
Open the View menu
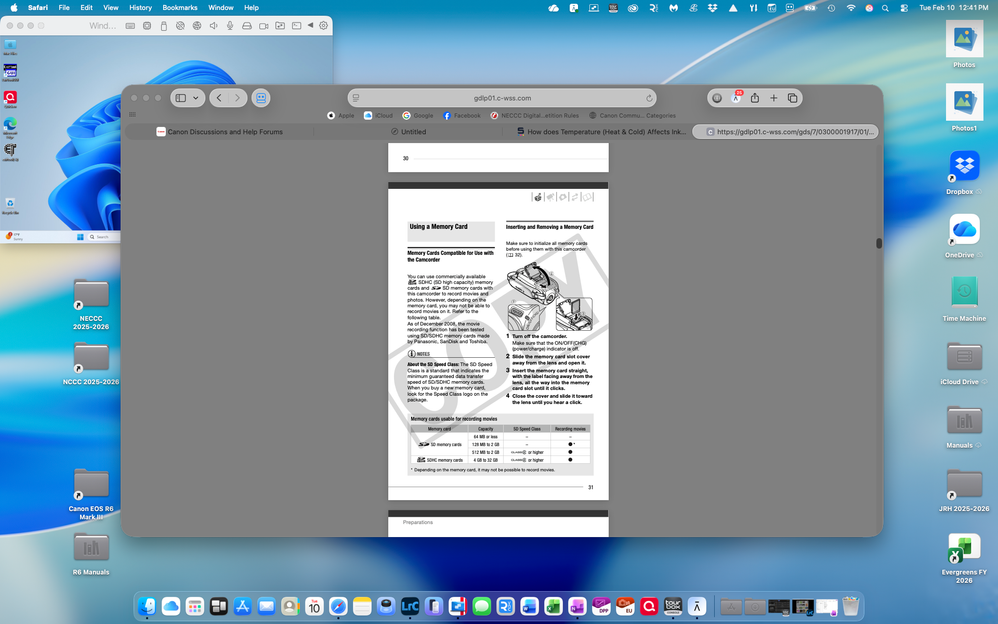click(111, 8)
